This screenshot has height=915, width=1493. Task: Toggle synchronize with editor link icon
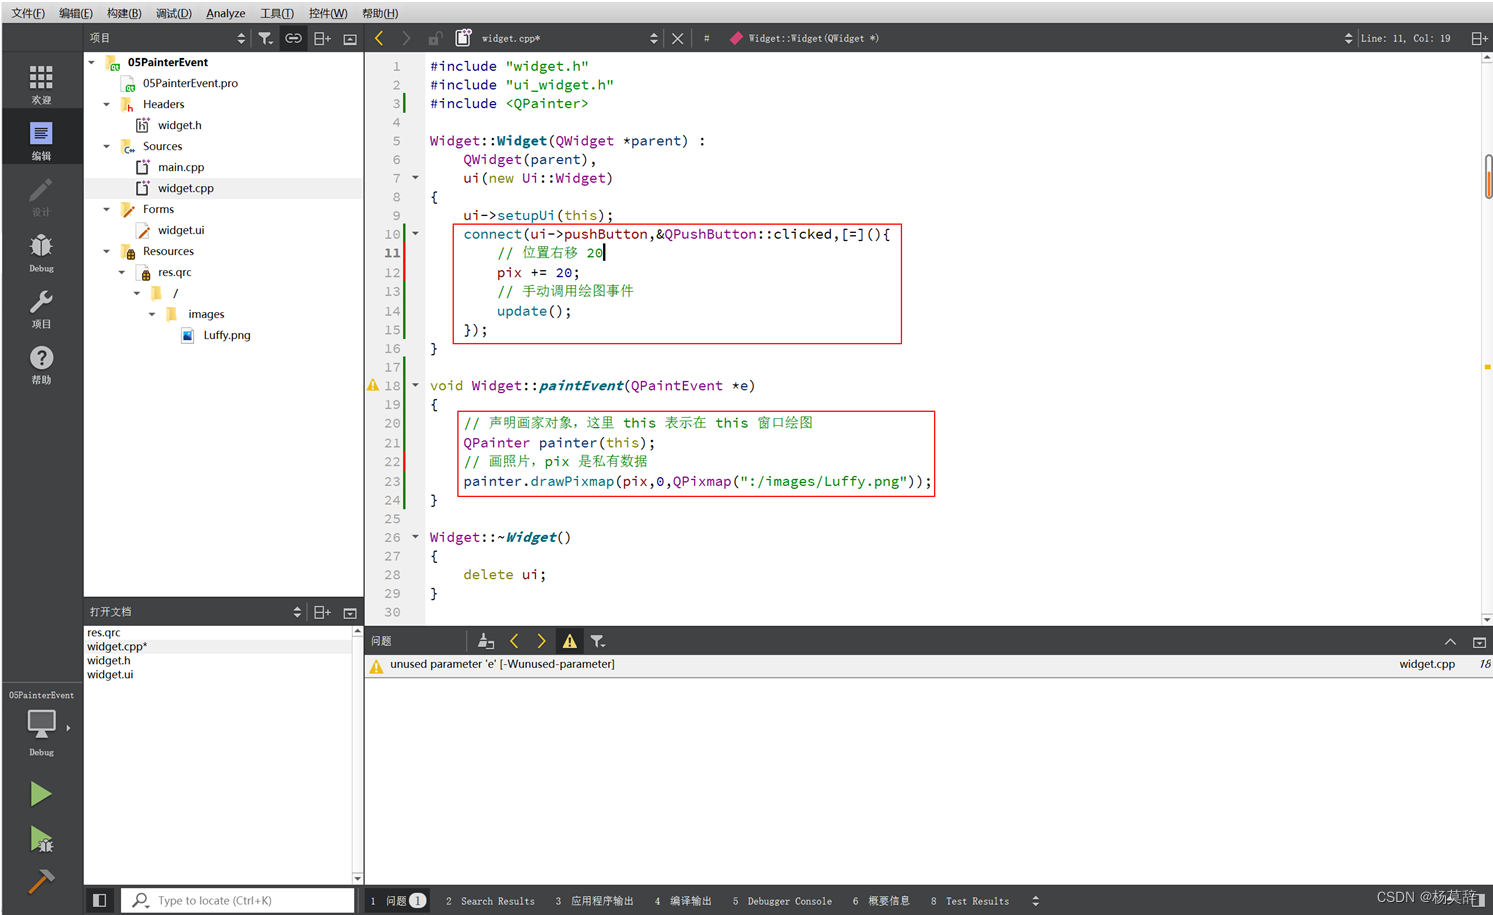[x=293, y=38]
